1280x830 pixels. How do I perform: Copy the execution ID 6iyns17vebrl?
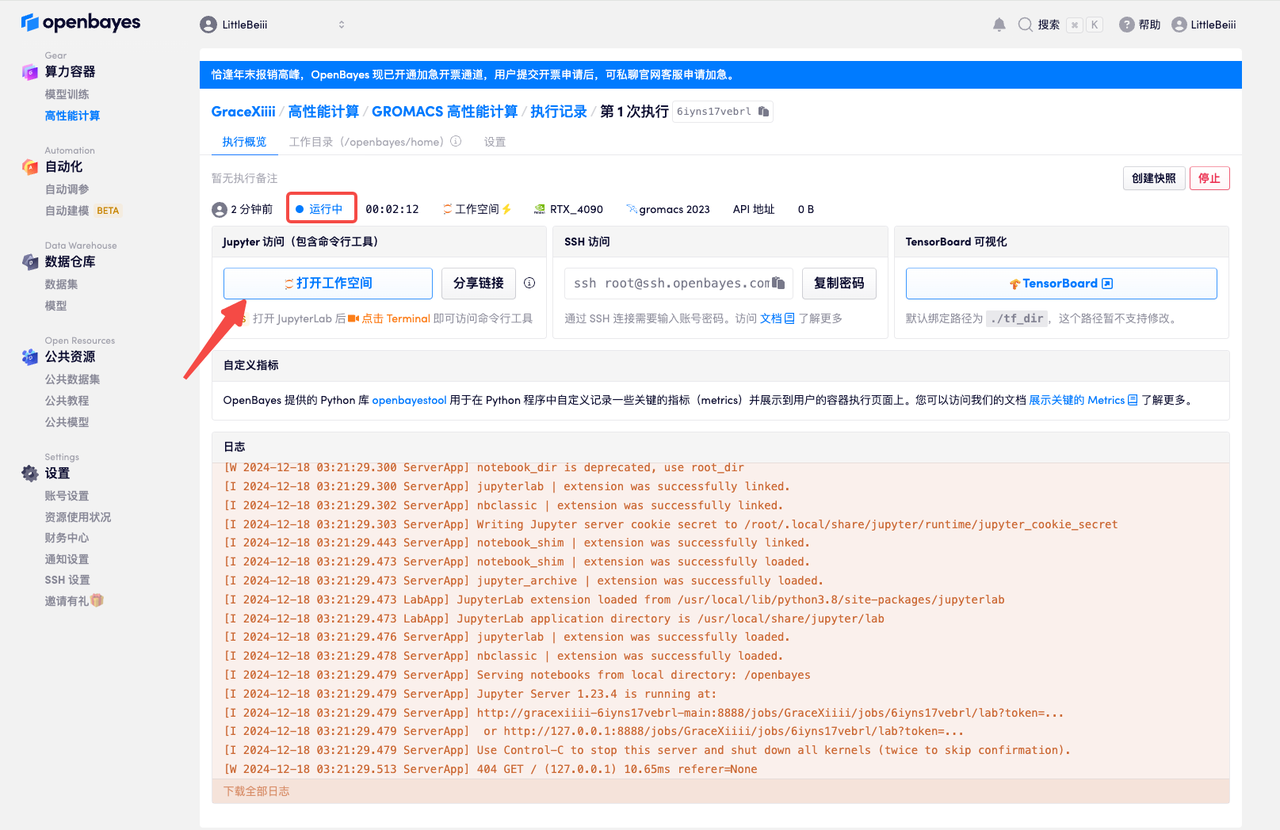764,112
